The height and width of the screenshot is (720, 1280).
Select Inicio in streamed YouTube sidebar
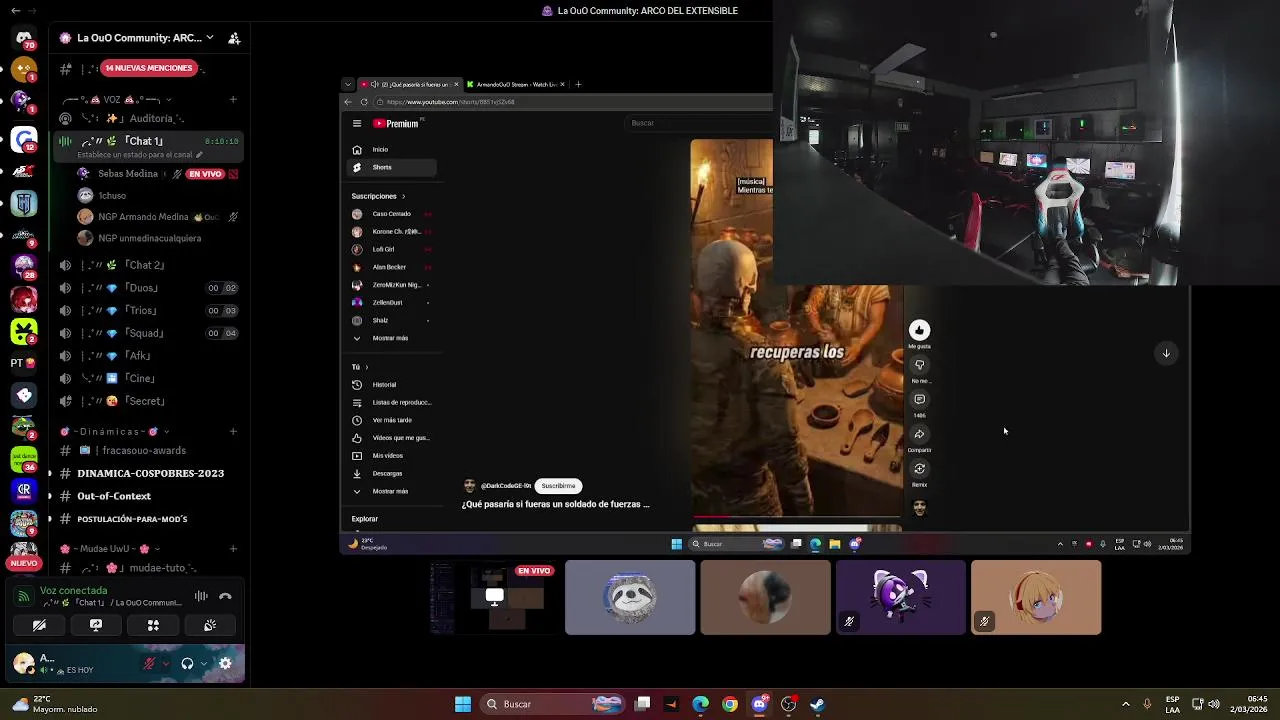tap(392, 150)
